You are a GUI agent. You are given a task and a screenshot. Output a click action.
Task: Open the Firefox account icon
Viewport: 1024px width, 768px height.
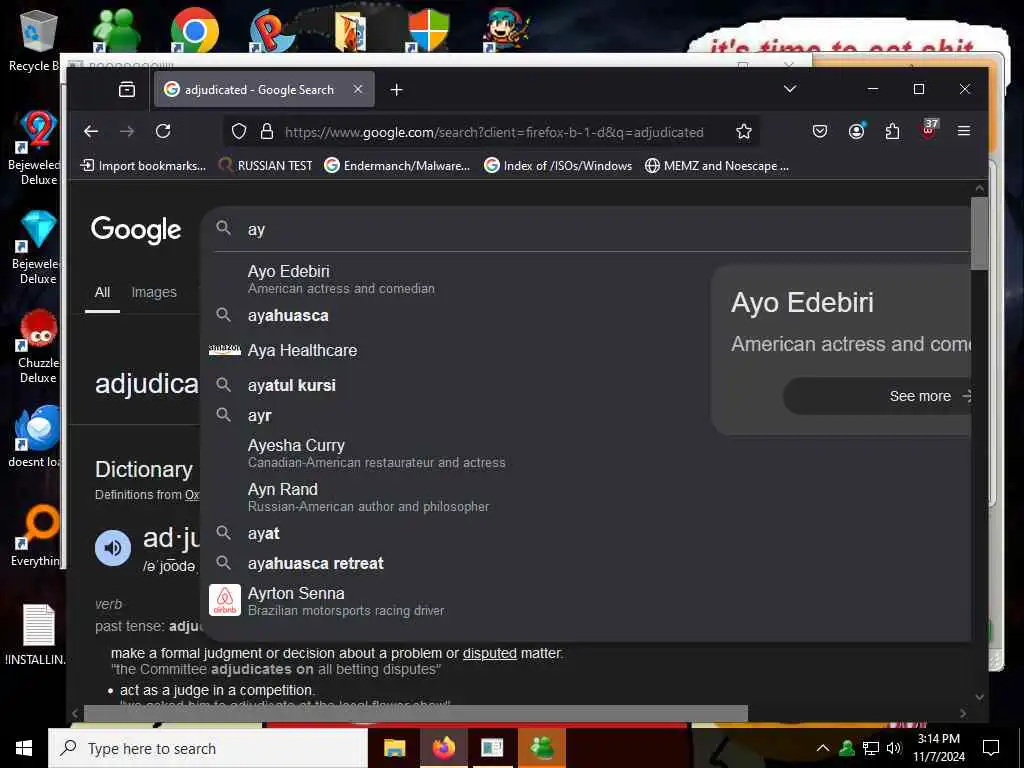click(x=856, y=131)
